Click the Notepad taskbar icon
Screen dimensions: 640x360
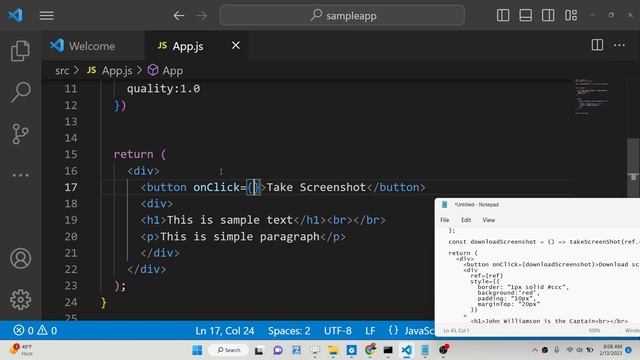425,350
